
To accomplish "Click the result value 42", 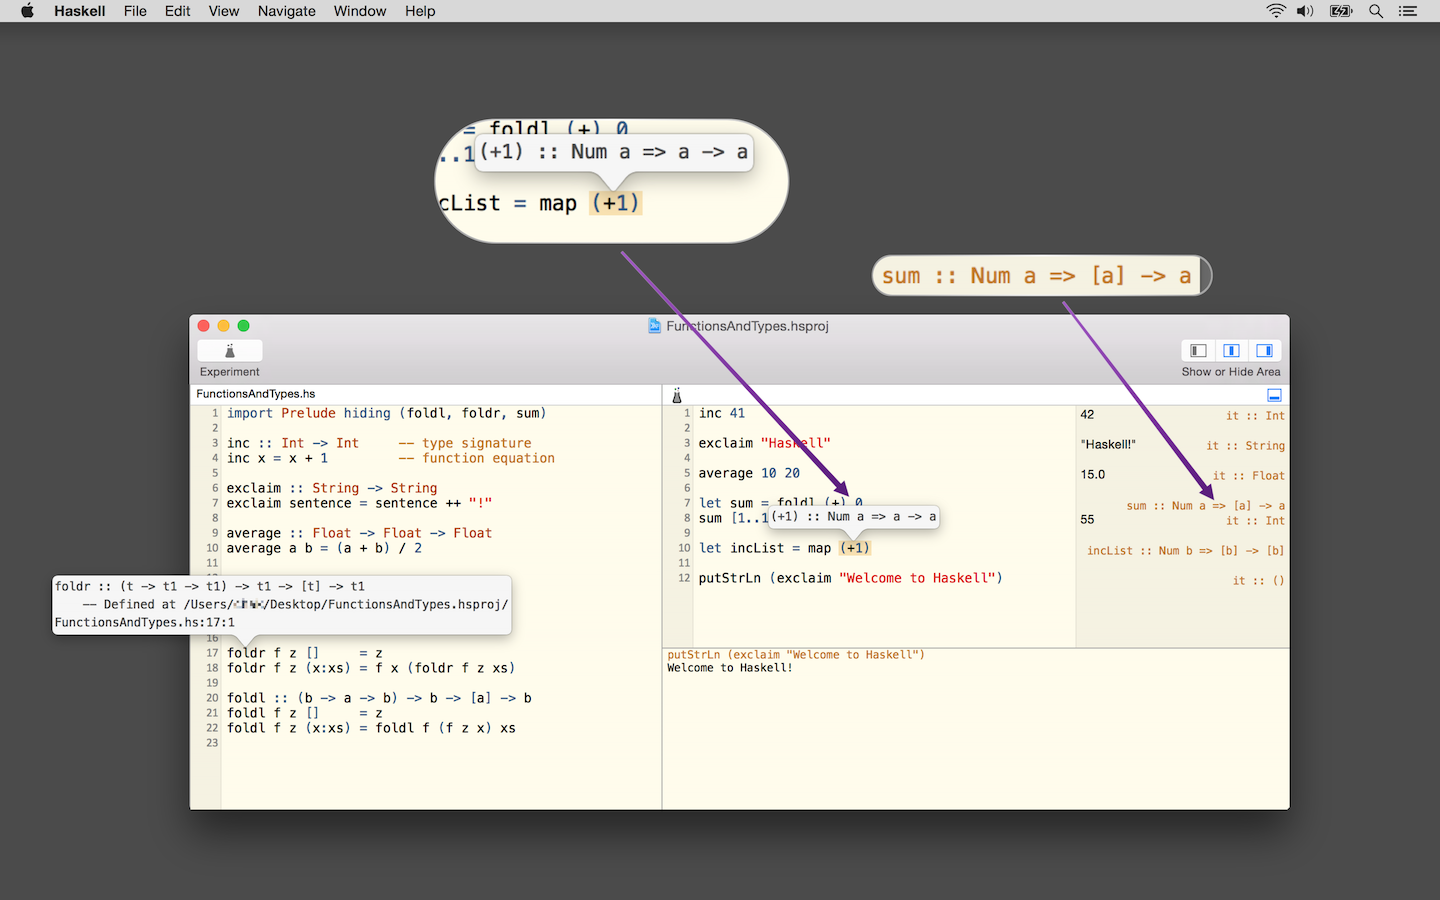I will [1087, 414].
